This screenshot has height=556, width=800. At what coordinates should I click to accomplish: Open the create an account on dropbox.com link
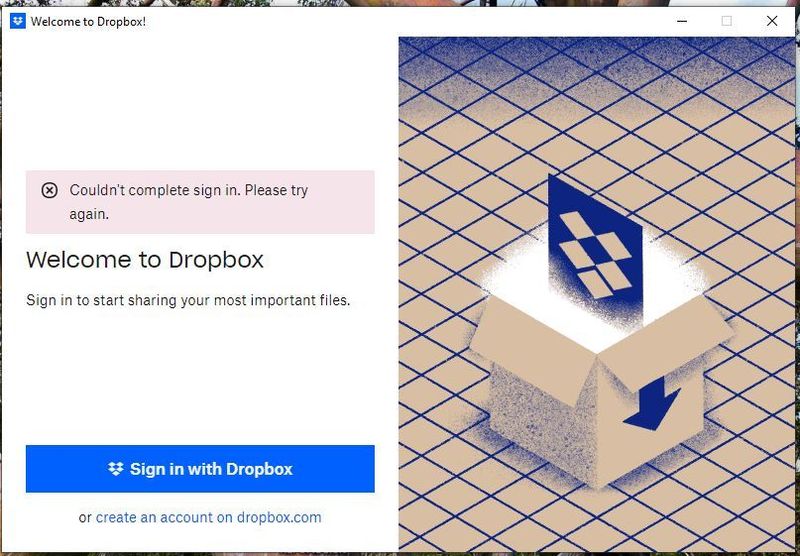[209, 517]
